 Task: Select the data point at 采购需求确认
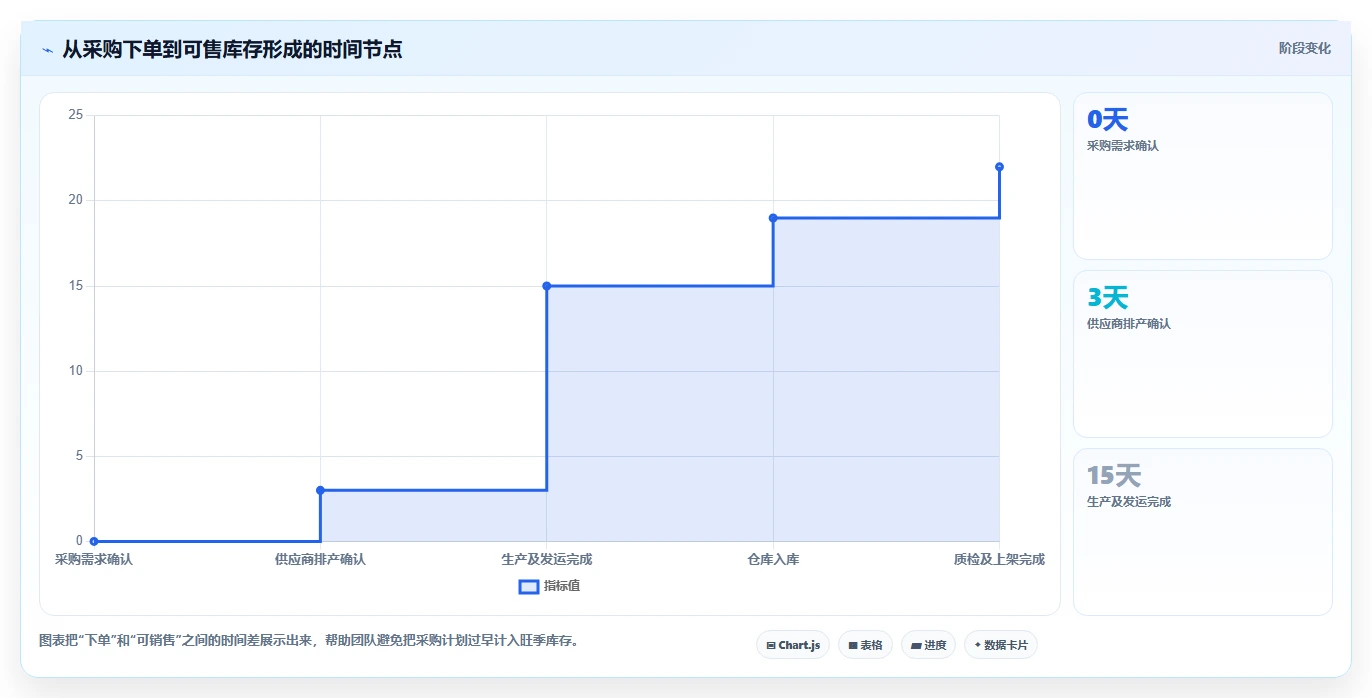(x=94, y=541)
